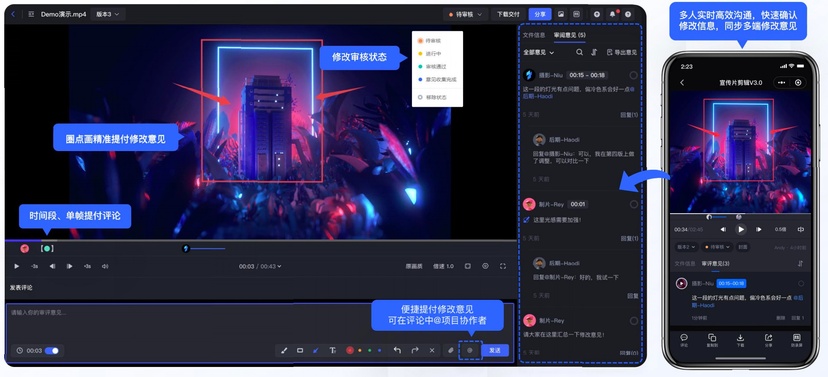Select the text annotation tool
The image size is (828, 377).
(x=333, y=351)
